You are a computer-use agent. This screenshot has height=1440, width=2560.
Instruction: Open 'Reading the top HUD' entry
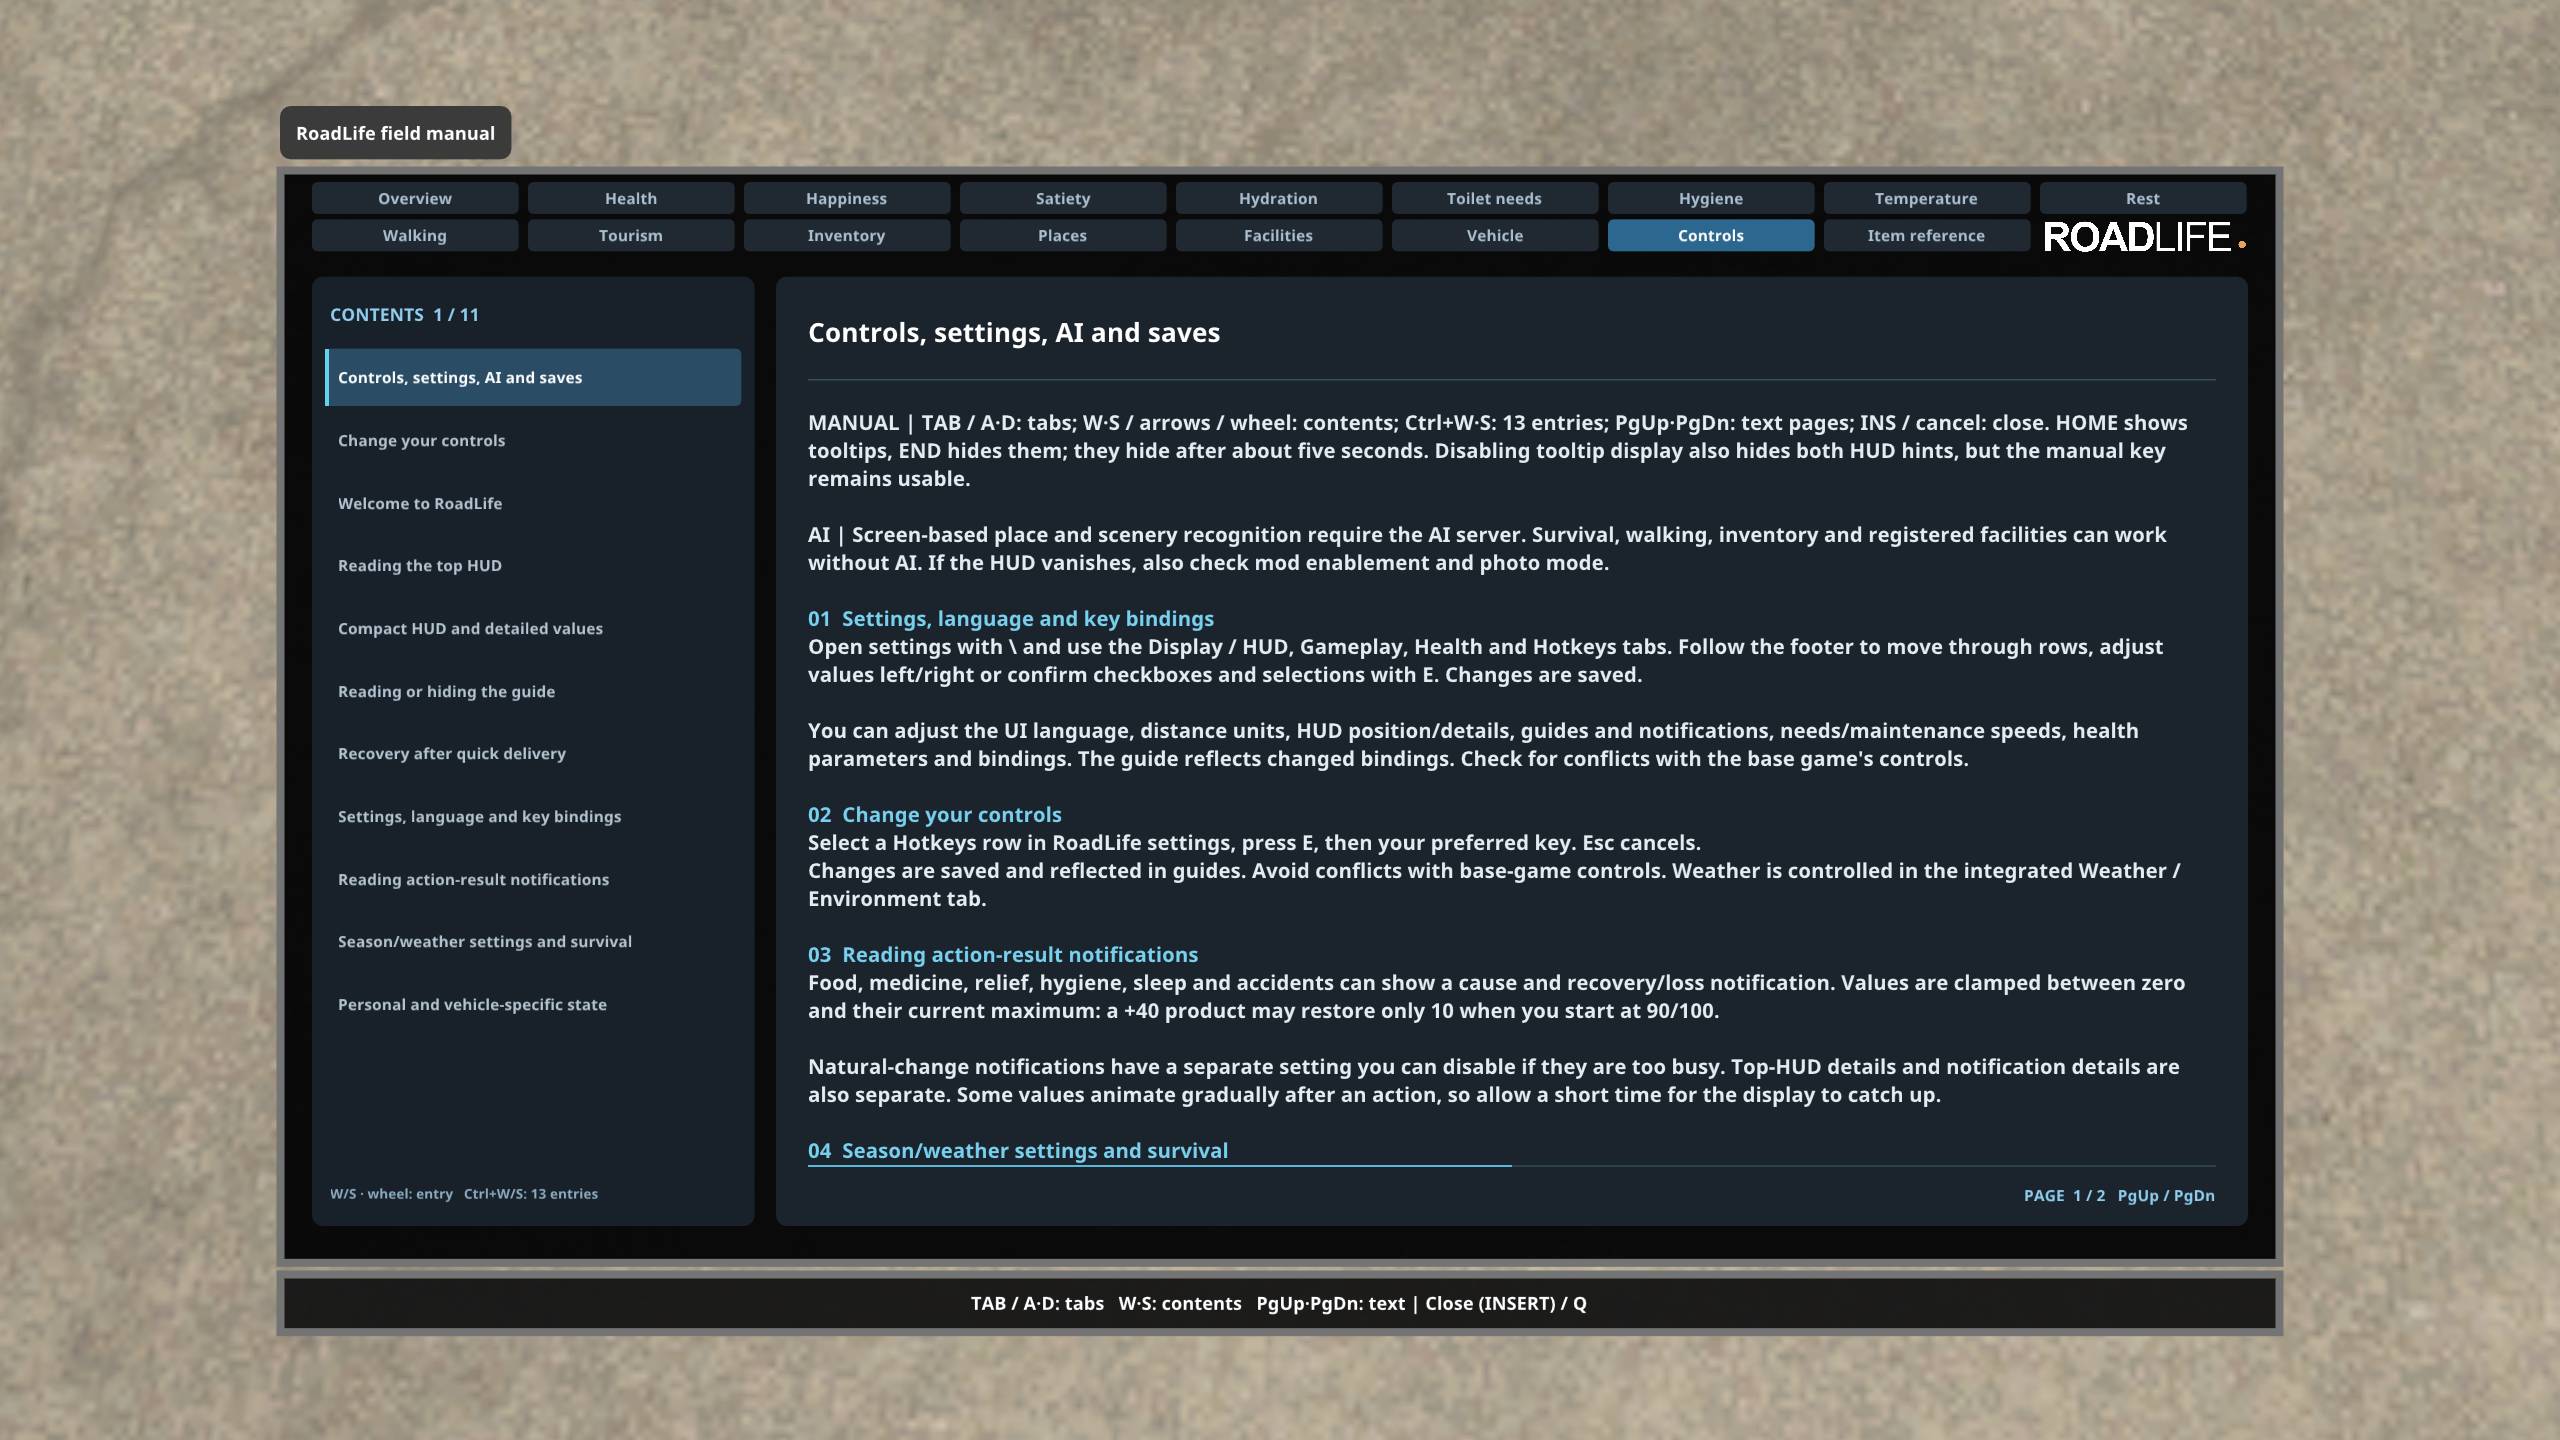click(533, 565)
